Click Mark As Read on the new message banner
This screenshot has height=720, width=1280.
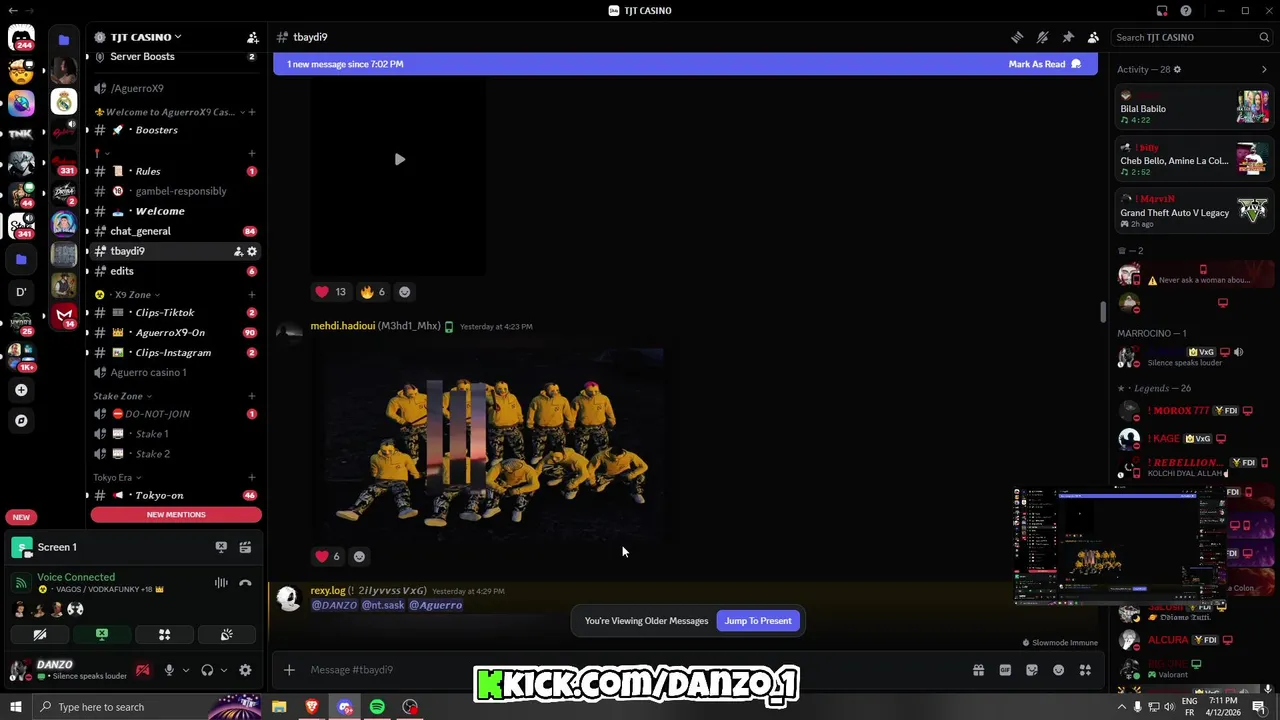1044,64
